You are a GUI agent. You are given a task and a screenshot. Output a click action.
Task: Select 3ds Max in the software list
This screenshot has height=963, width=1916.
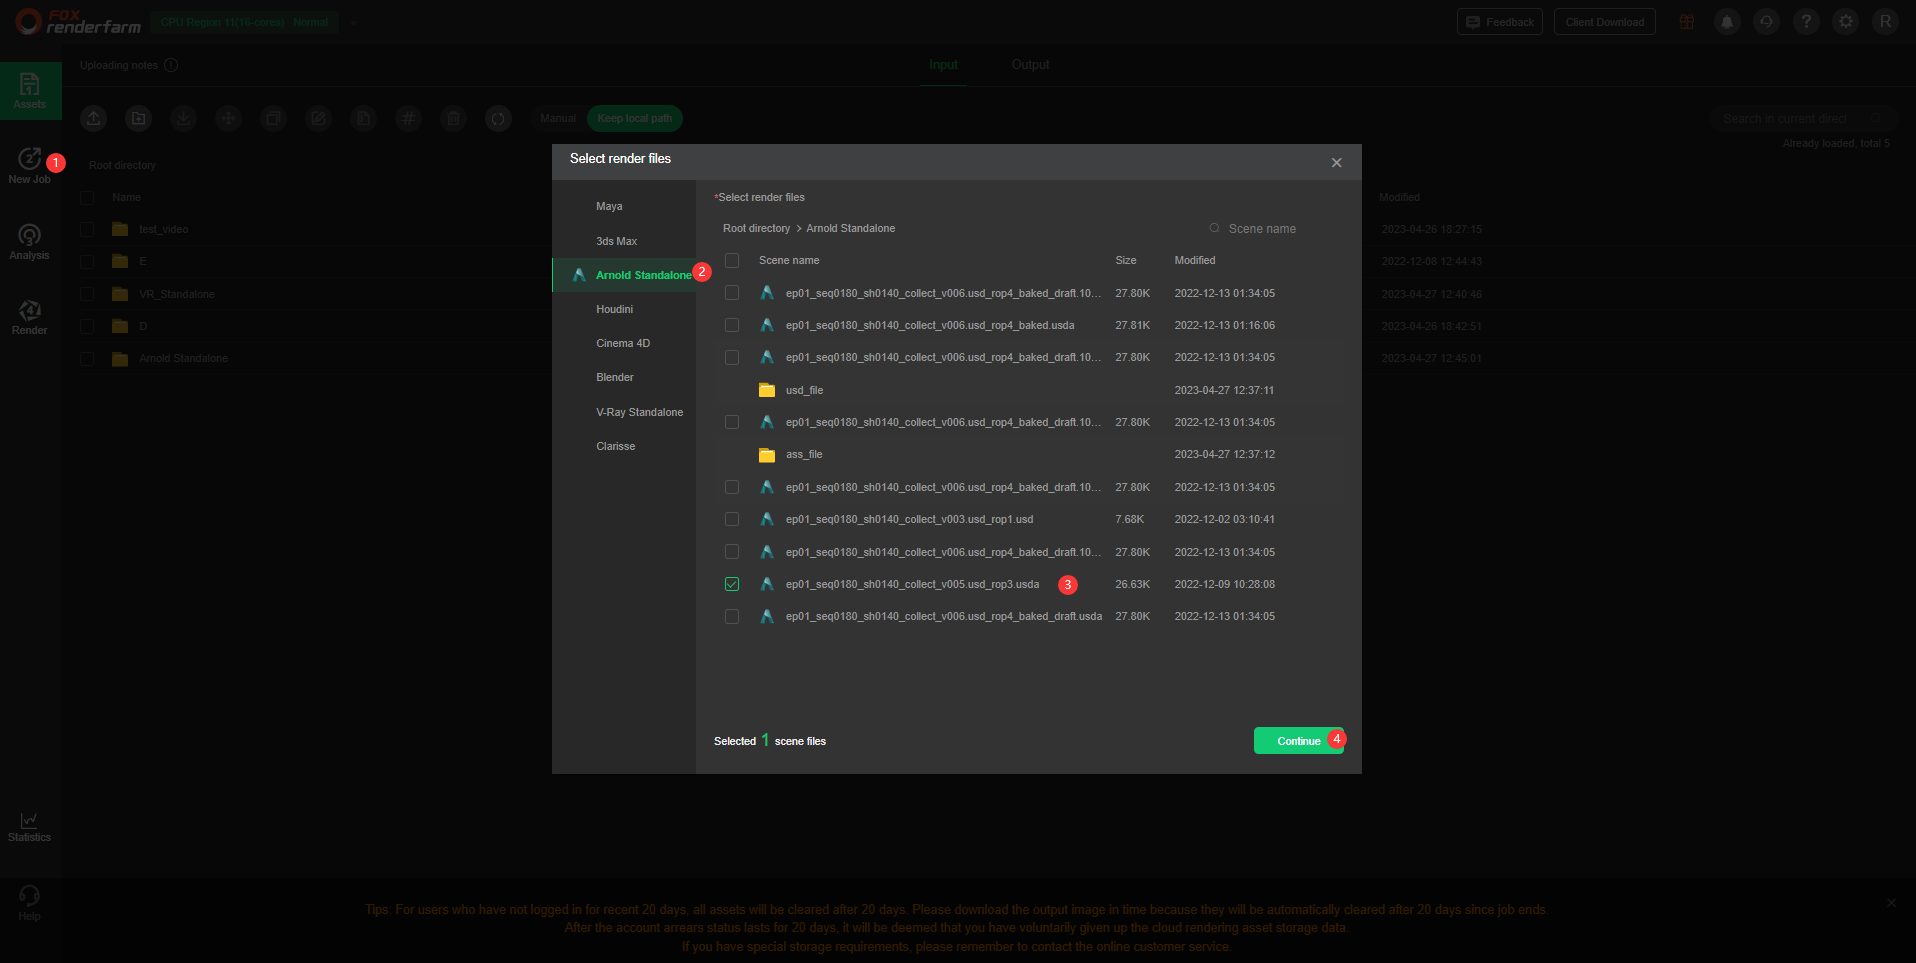(x=624, y=241)
